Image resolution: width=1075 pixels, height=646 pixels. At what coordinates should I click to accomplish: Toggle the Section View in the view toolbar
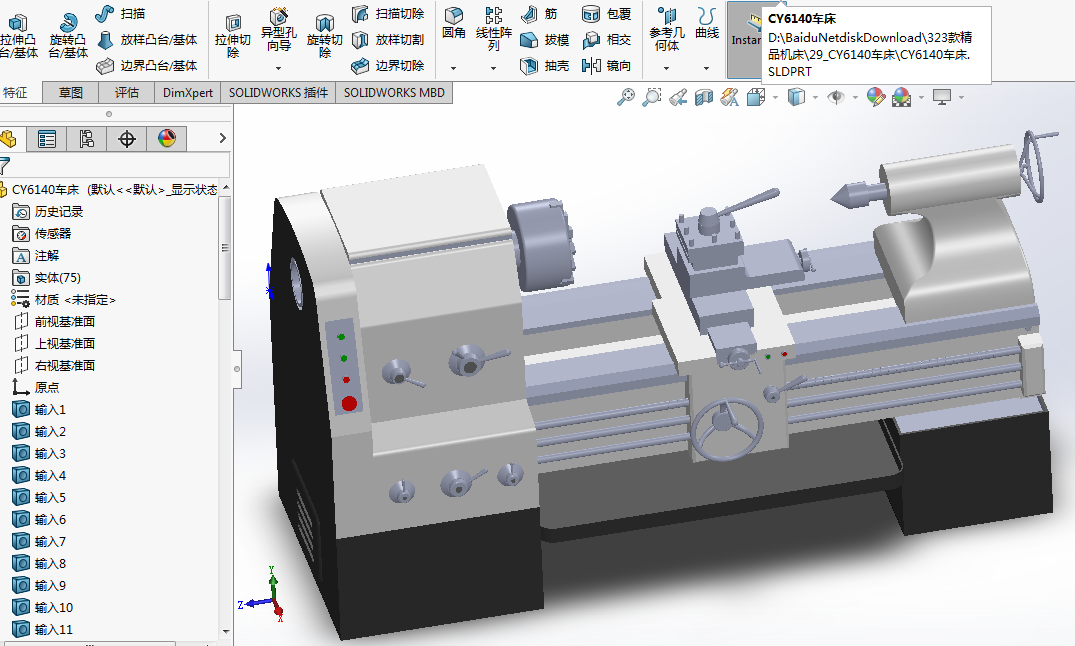pyautogui.click(x=702, y=96)
